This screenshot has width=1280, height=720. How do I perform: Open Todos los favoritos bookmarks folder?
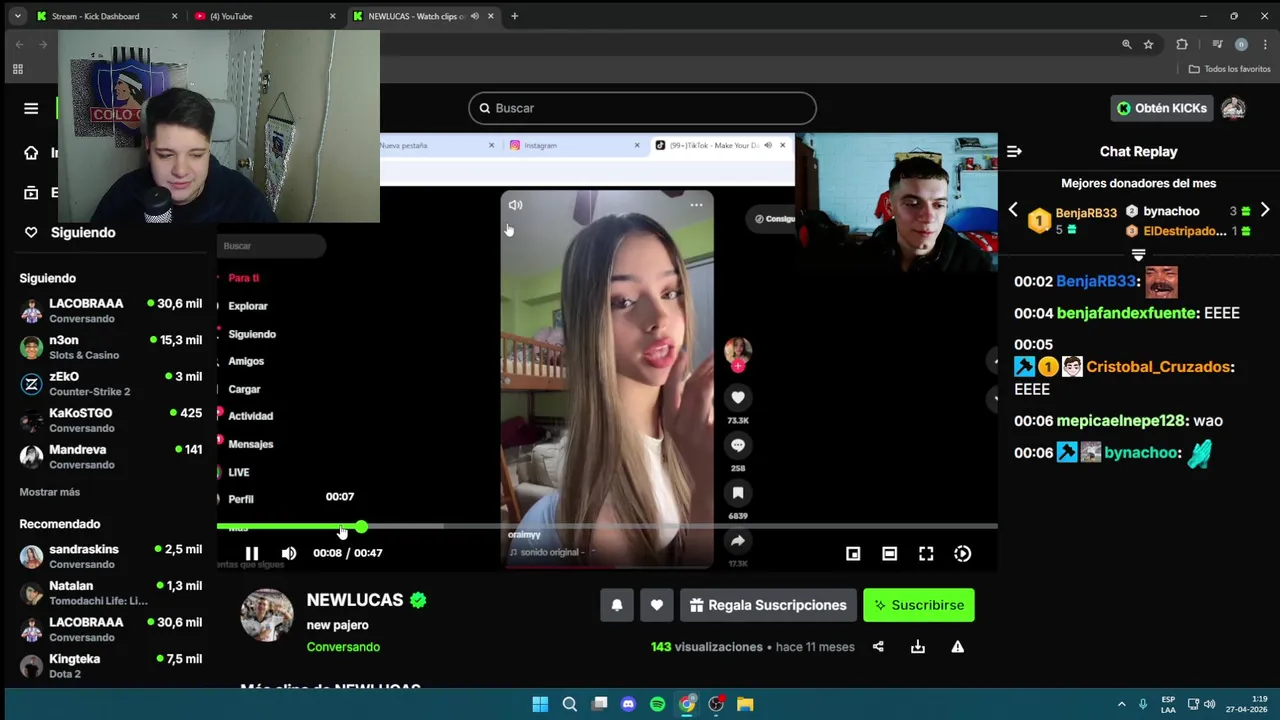pos(1229,69)
